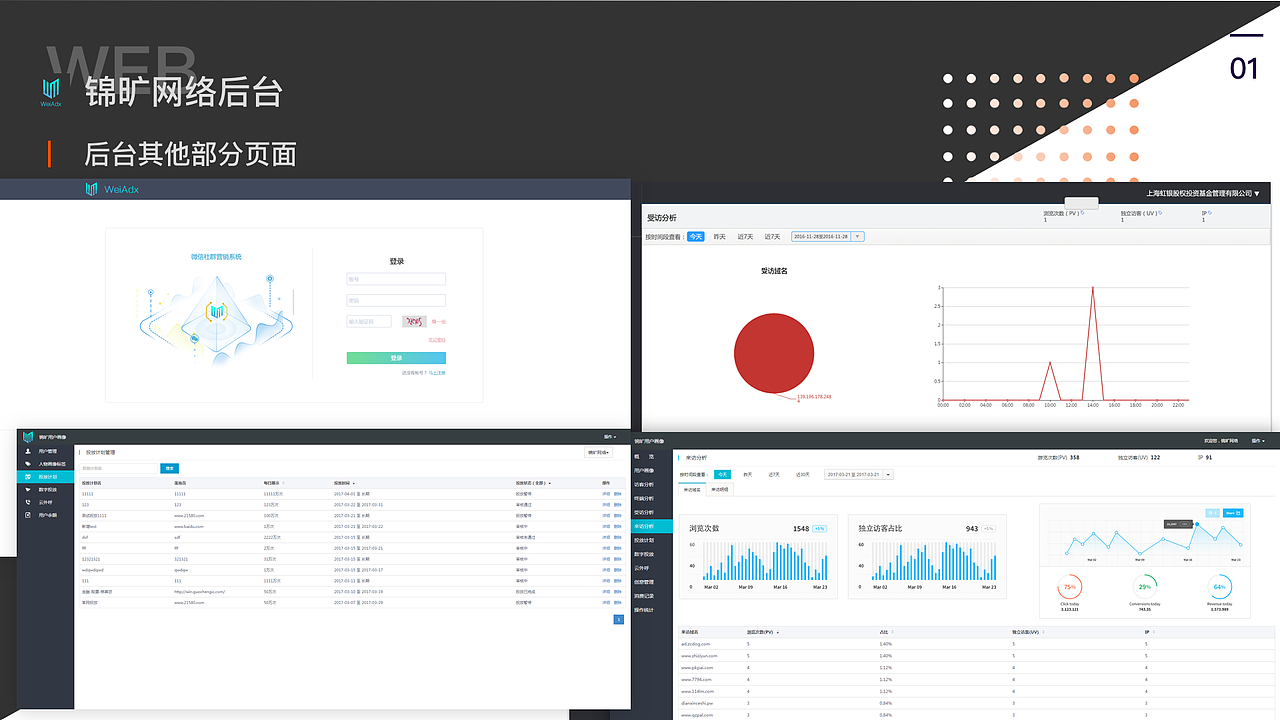This screenshot has height=720, width=1280.
Task: Click the 投放计划名 search box
Action: click(118, 468)
